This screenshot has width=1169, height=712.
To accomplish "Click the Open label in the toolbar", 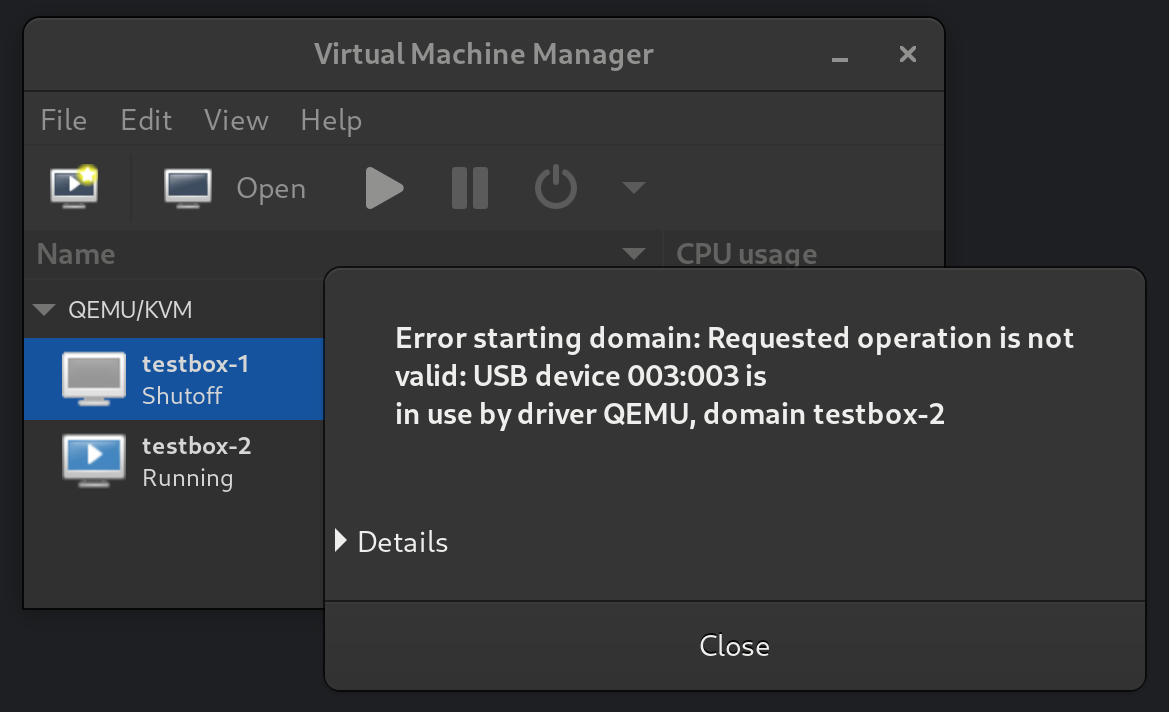I will 271,188.
